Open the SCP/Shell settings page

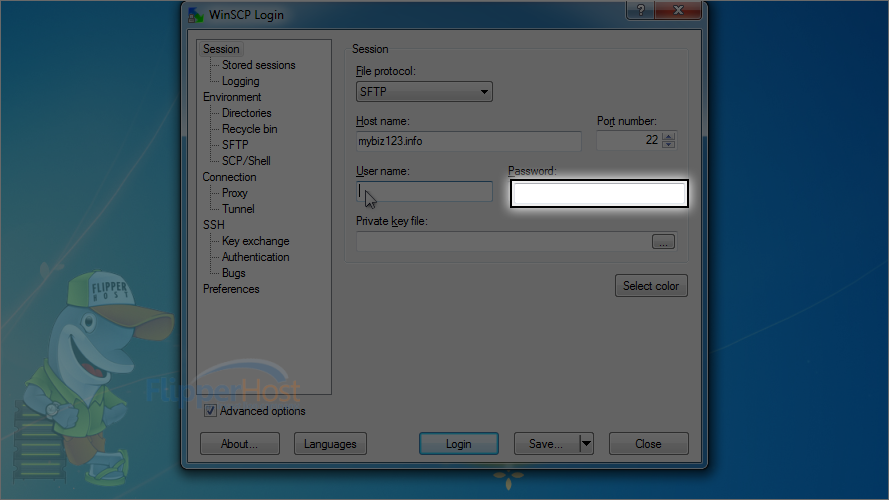click(246, 161)
